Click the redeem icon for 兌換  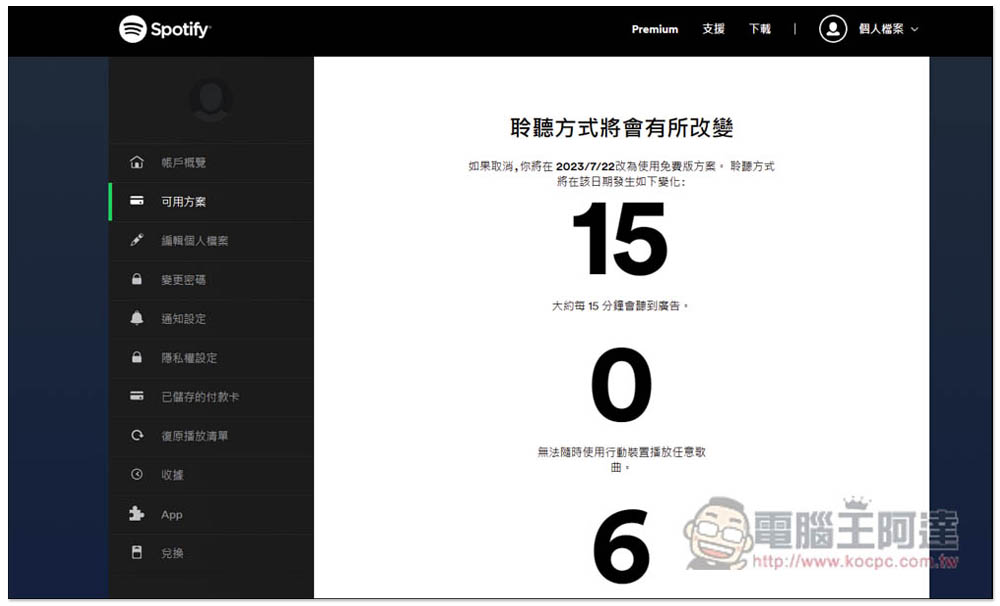pos(136,552)
